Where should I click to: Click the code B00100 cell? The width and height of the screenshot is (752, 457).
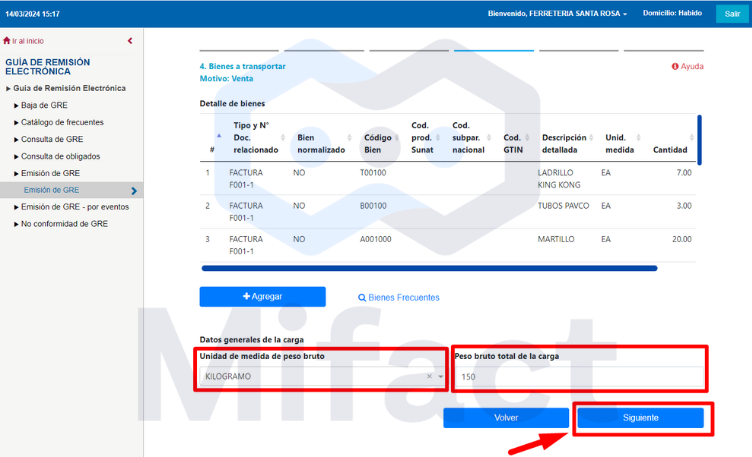pyautogui.click(x=373, y=206)
